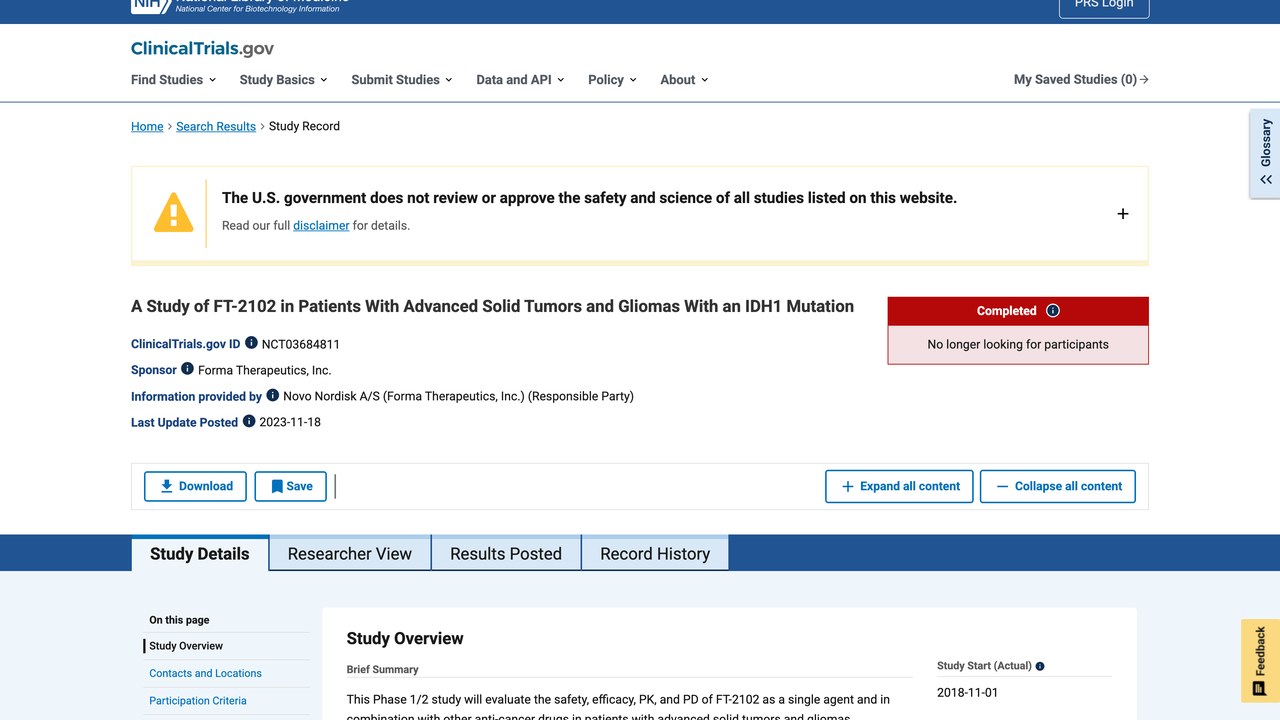Follow the Search Results breadcrumb link
Screen dimensions: 1280x720
point(216,126)
